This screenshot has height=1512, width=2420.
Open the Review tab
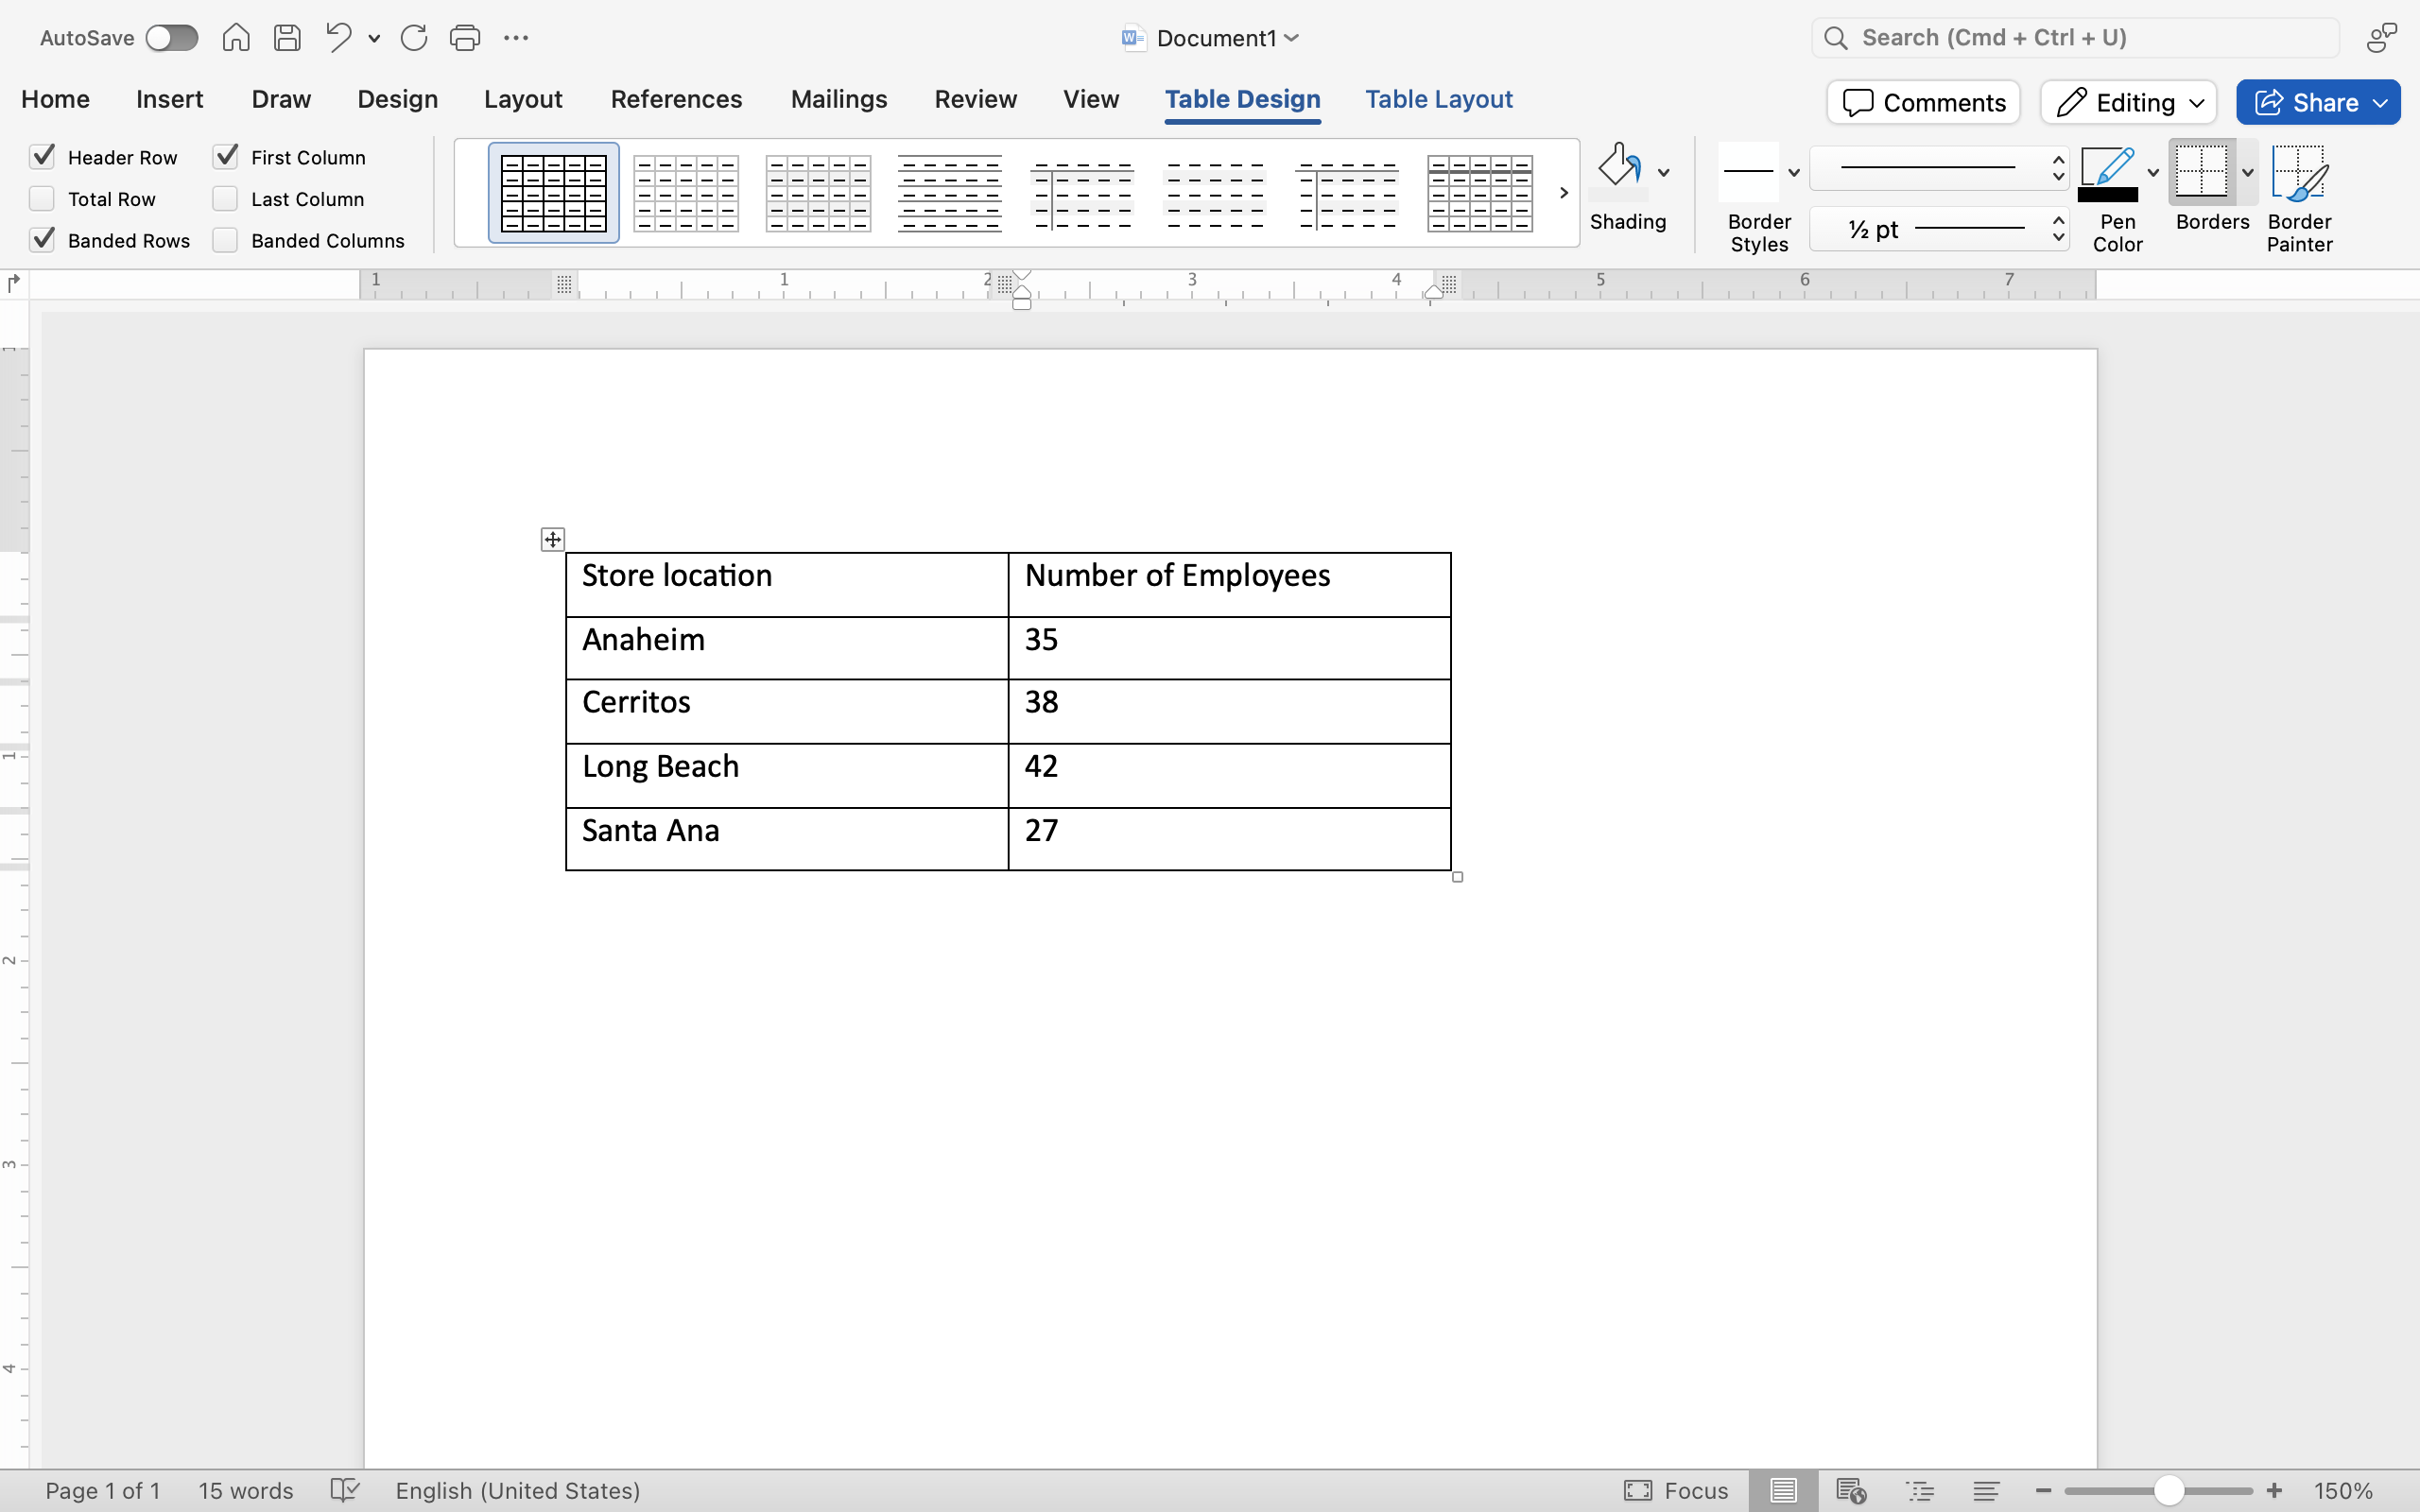coord(975,99)
